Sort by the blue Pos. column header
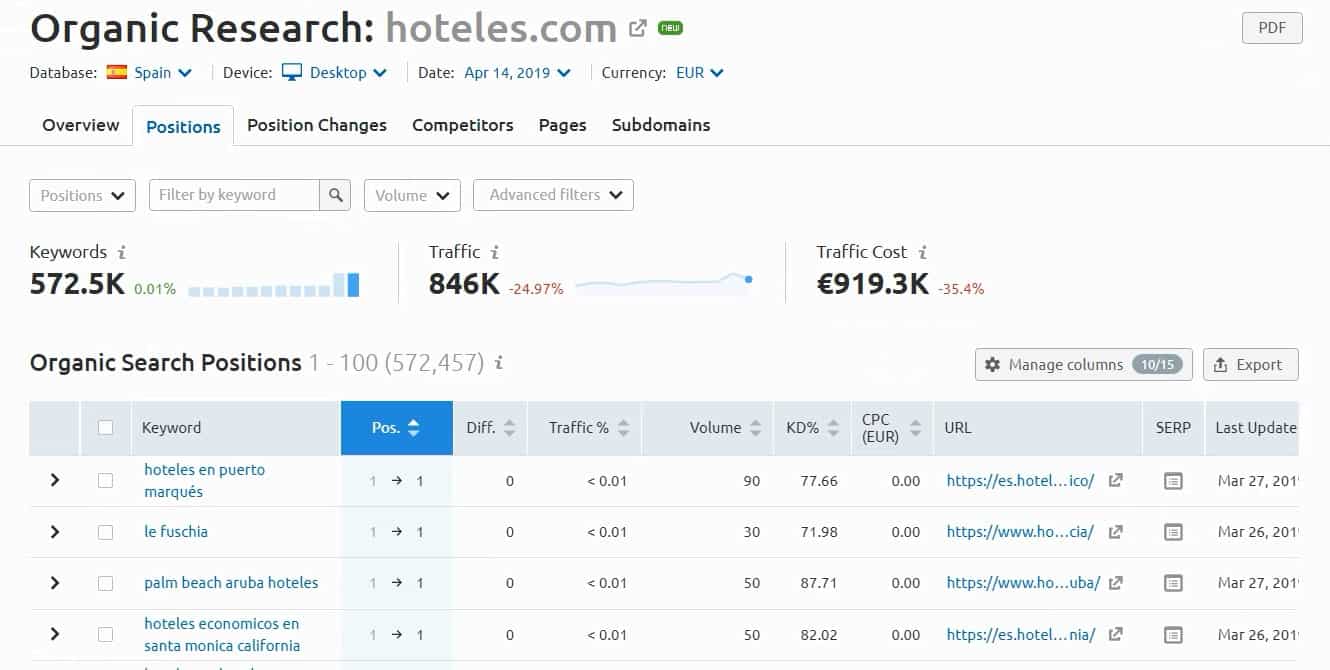This screenshot has width=1330, height=670. 397,428
